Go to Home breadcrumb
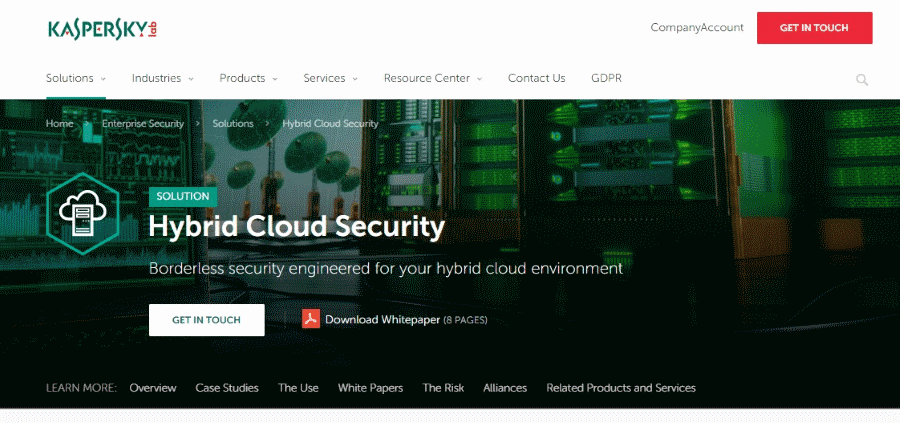Screen dimensions: 900x423 pos(60,123)
